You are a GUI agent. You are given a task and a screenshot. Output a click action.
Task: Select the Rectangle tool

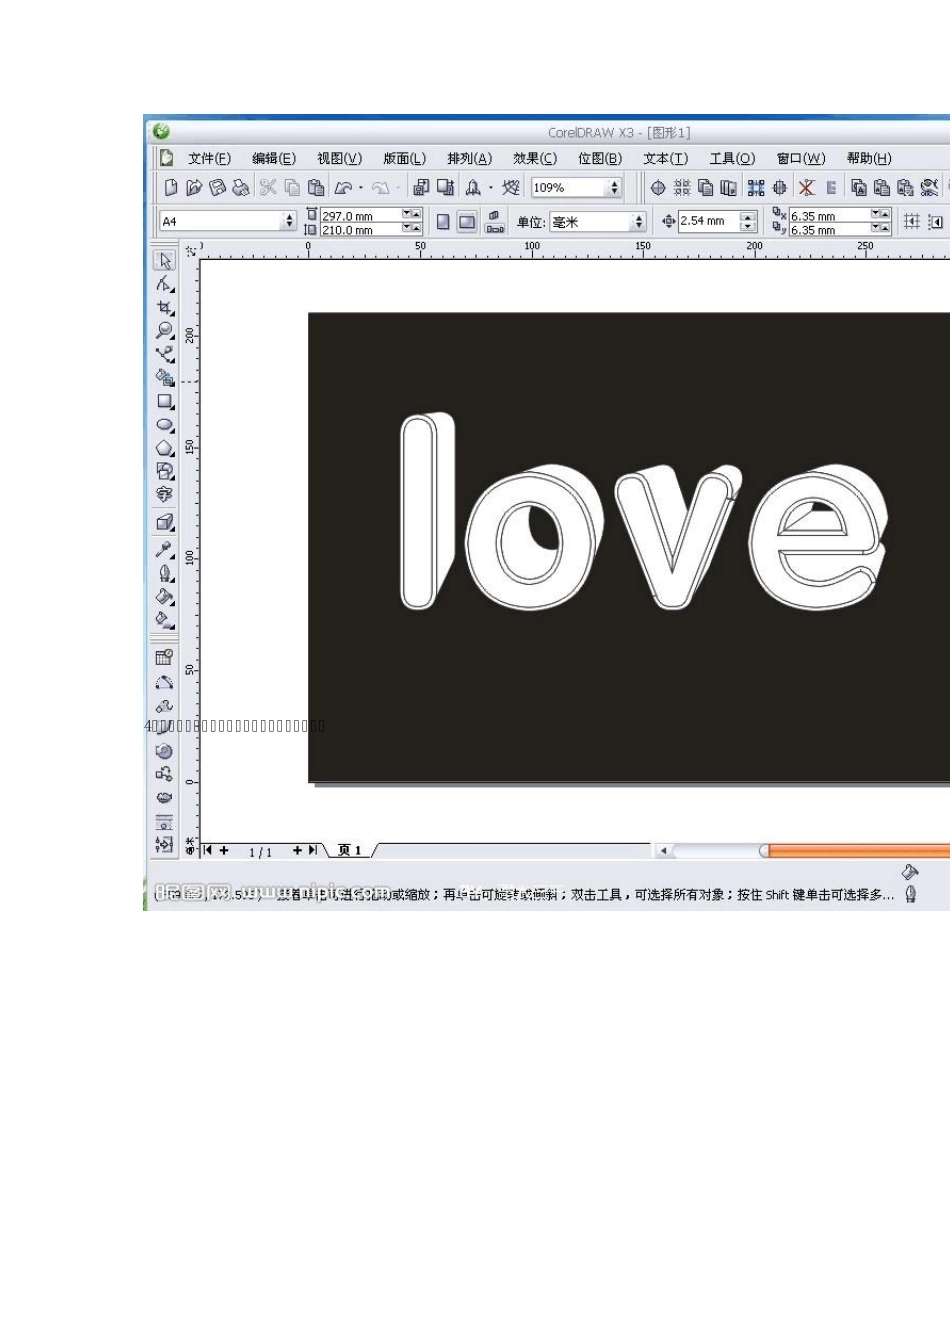(165, 401)
